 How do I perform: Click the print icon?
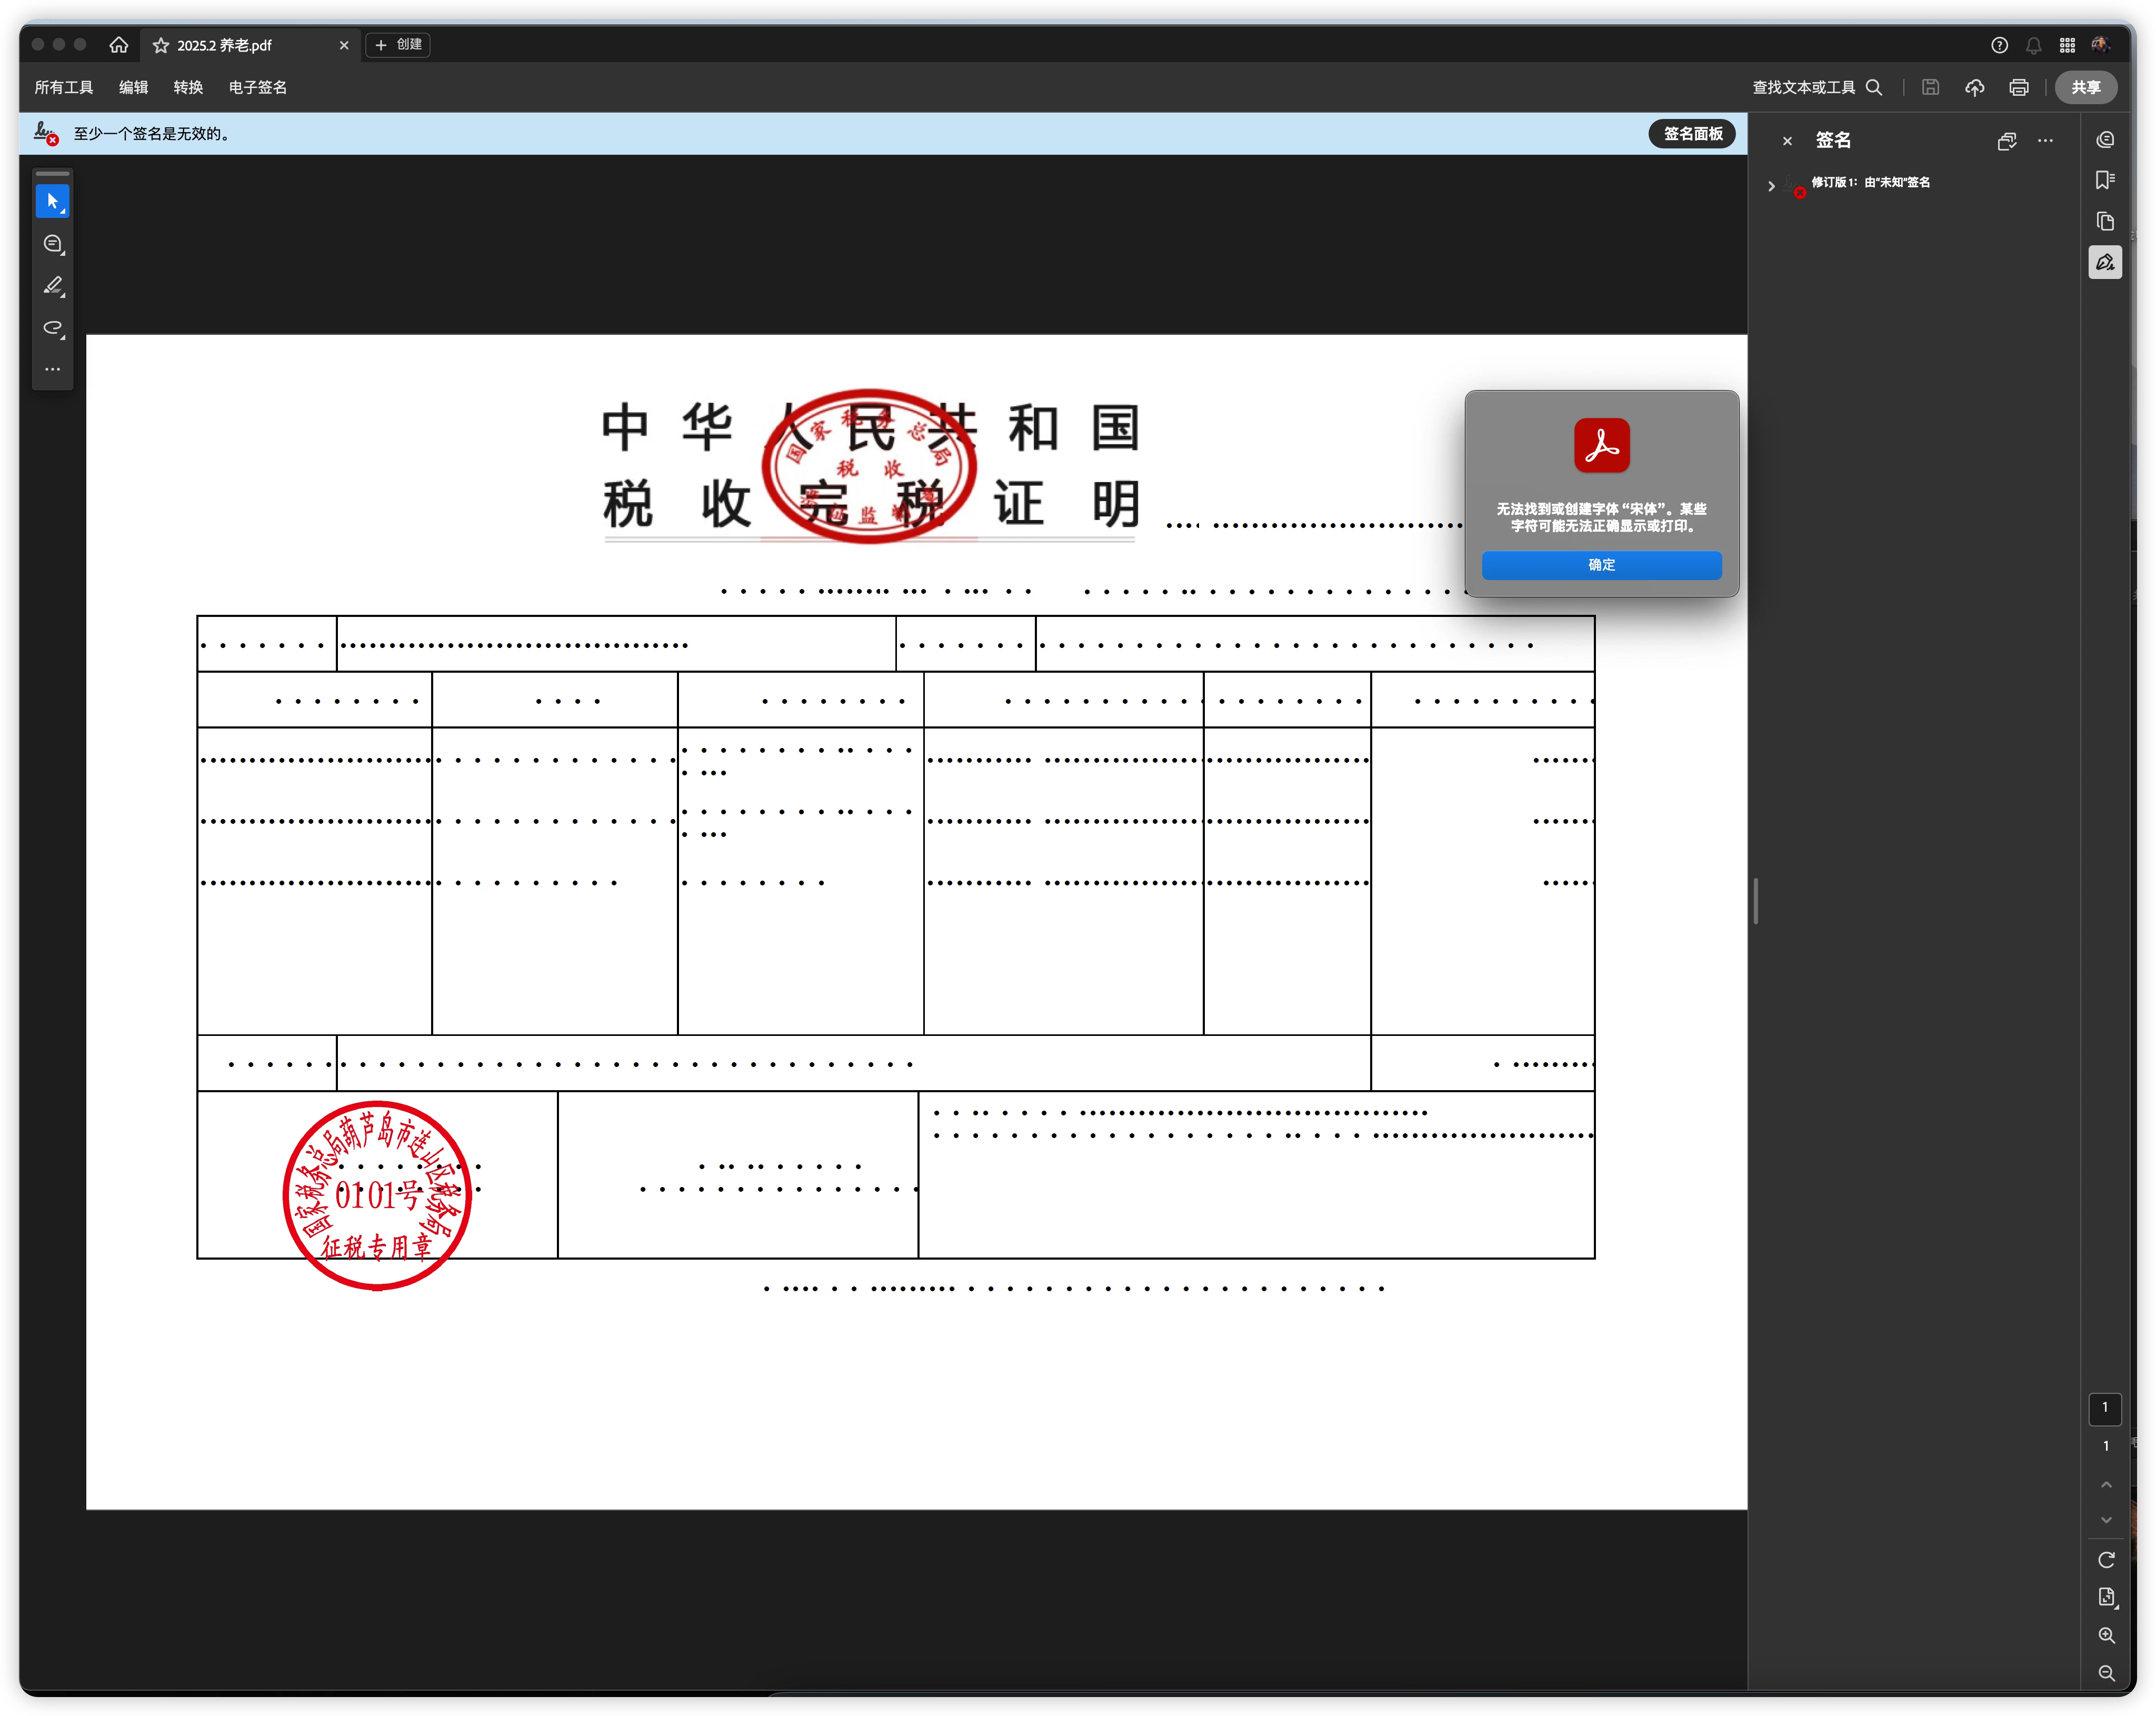2019,88
